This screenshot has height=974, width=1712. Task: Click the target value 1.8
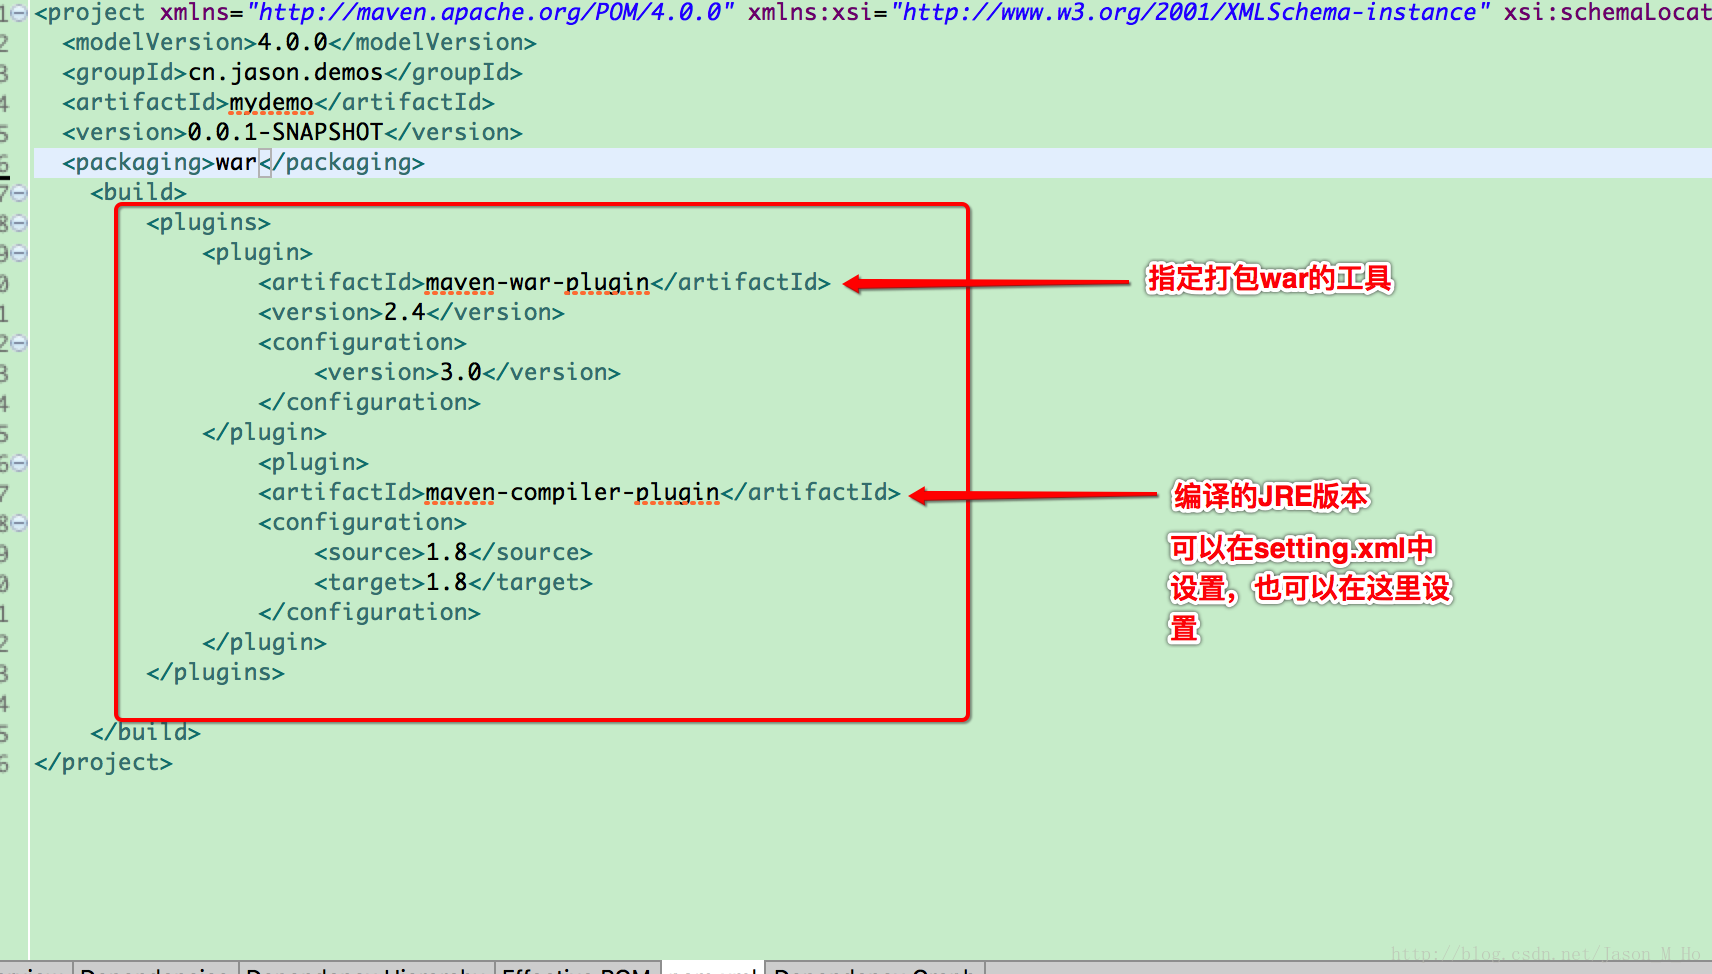tap(447, 583)
